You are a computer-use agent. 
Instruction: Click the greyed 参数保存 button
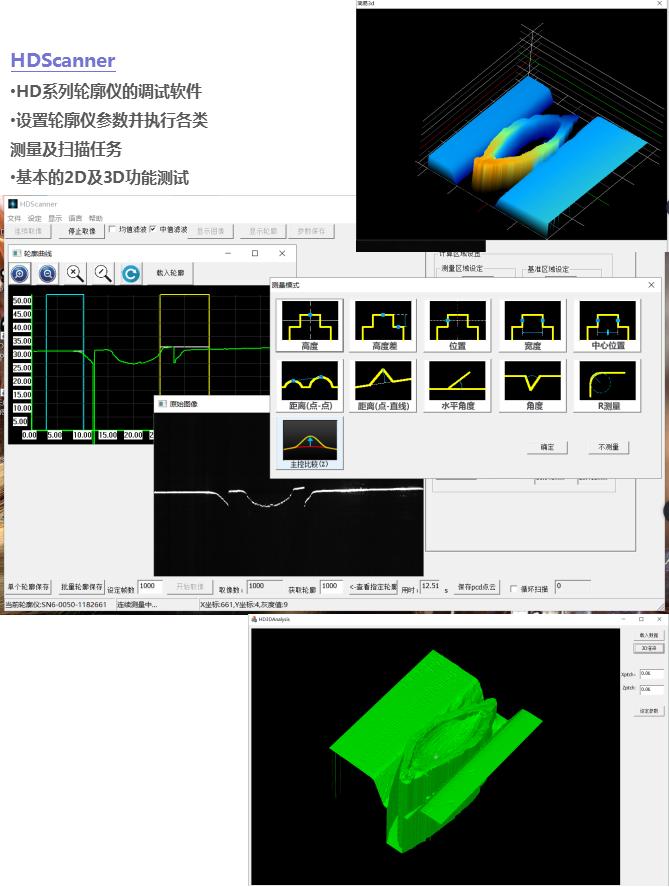point(312,231)
